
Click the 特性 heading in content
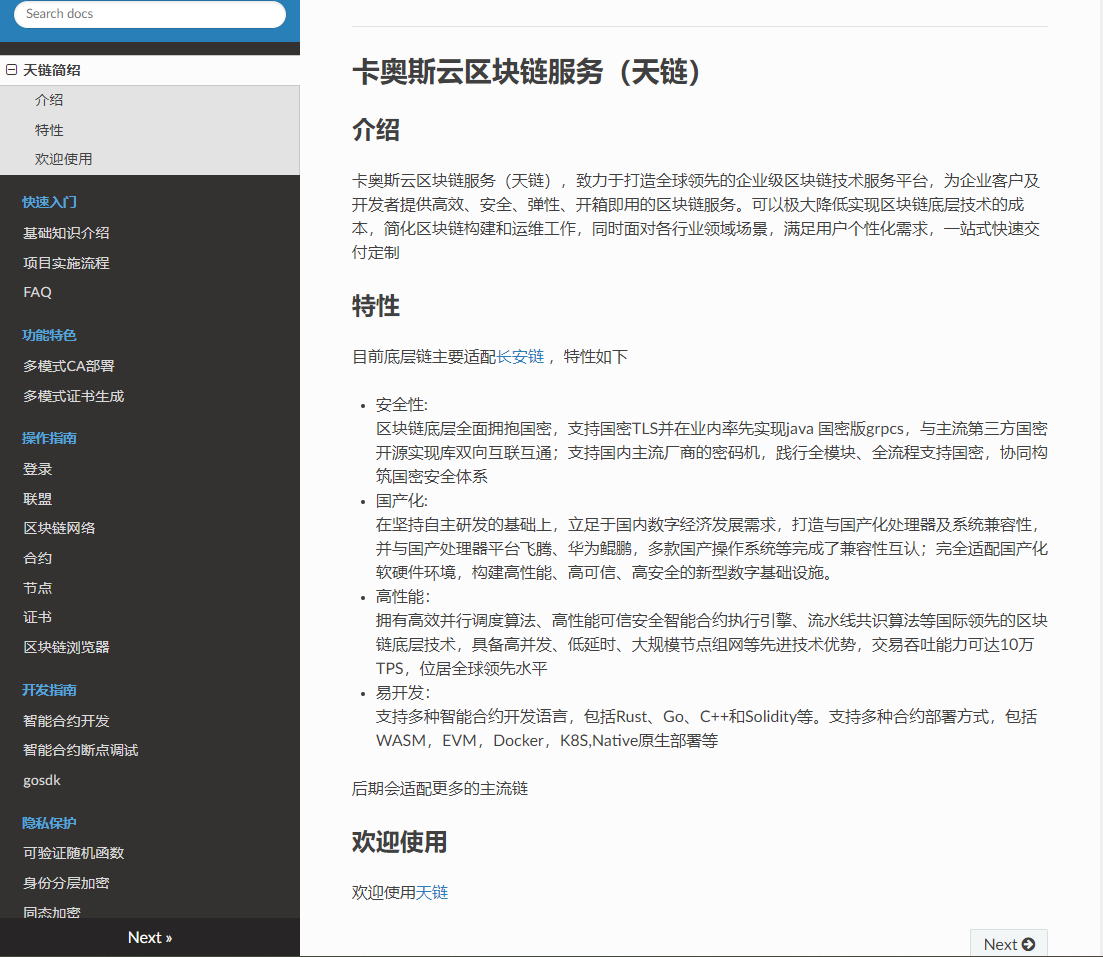(x=376, y=306)
